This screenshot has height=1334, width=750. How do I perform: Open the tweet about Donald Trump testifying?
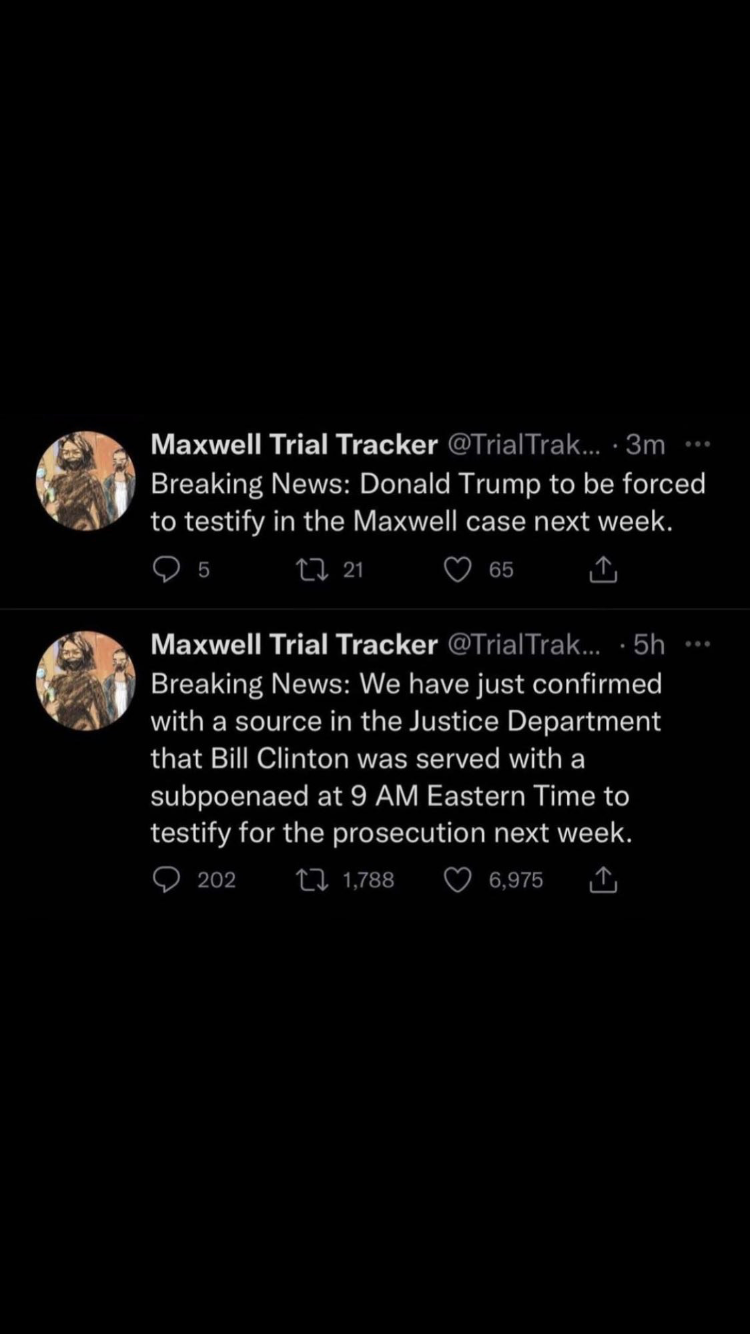(427, 502)
